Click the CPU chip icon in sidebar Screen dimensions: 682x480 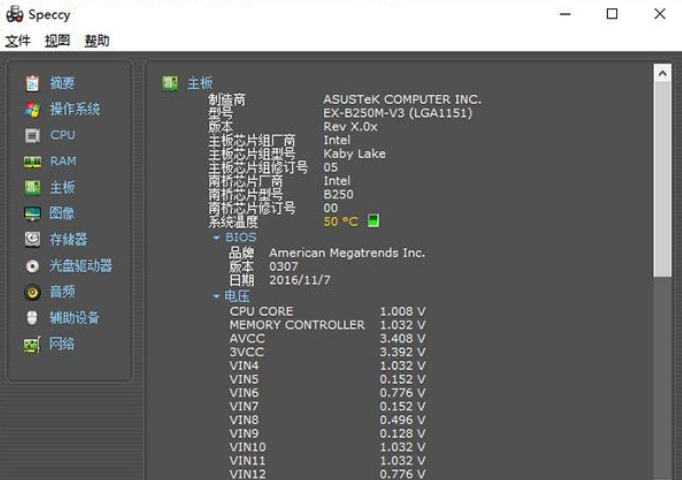click(32, 135)
